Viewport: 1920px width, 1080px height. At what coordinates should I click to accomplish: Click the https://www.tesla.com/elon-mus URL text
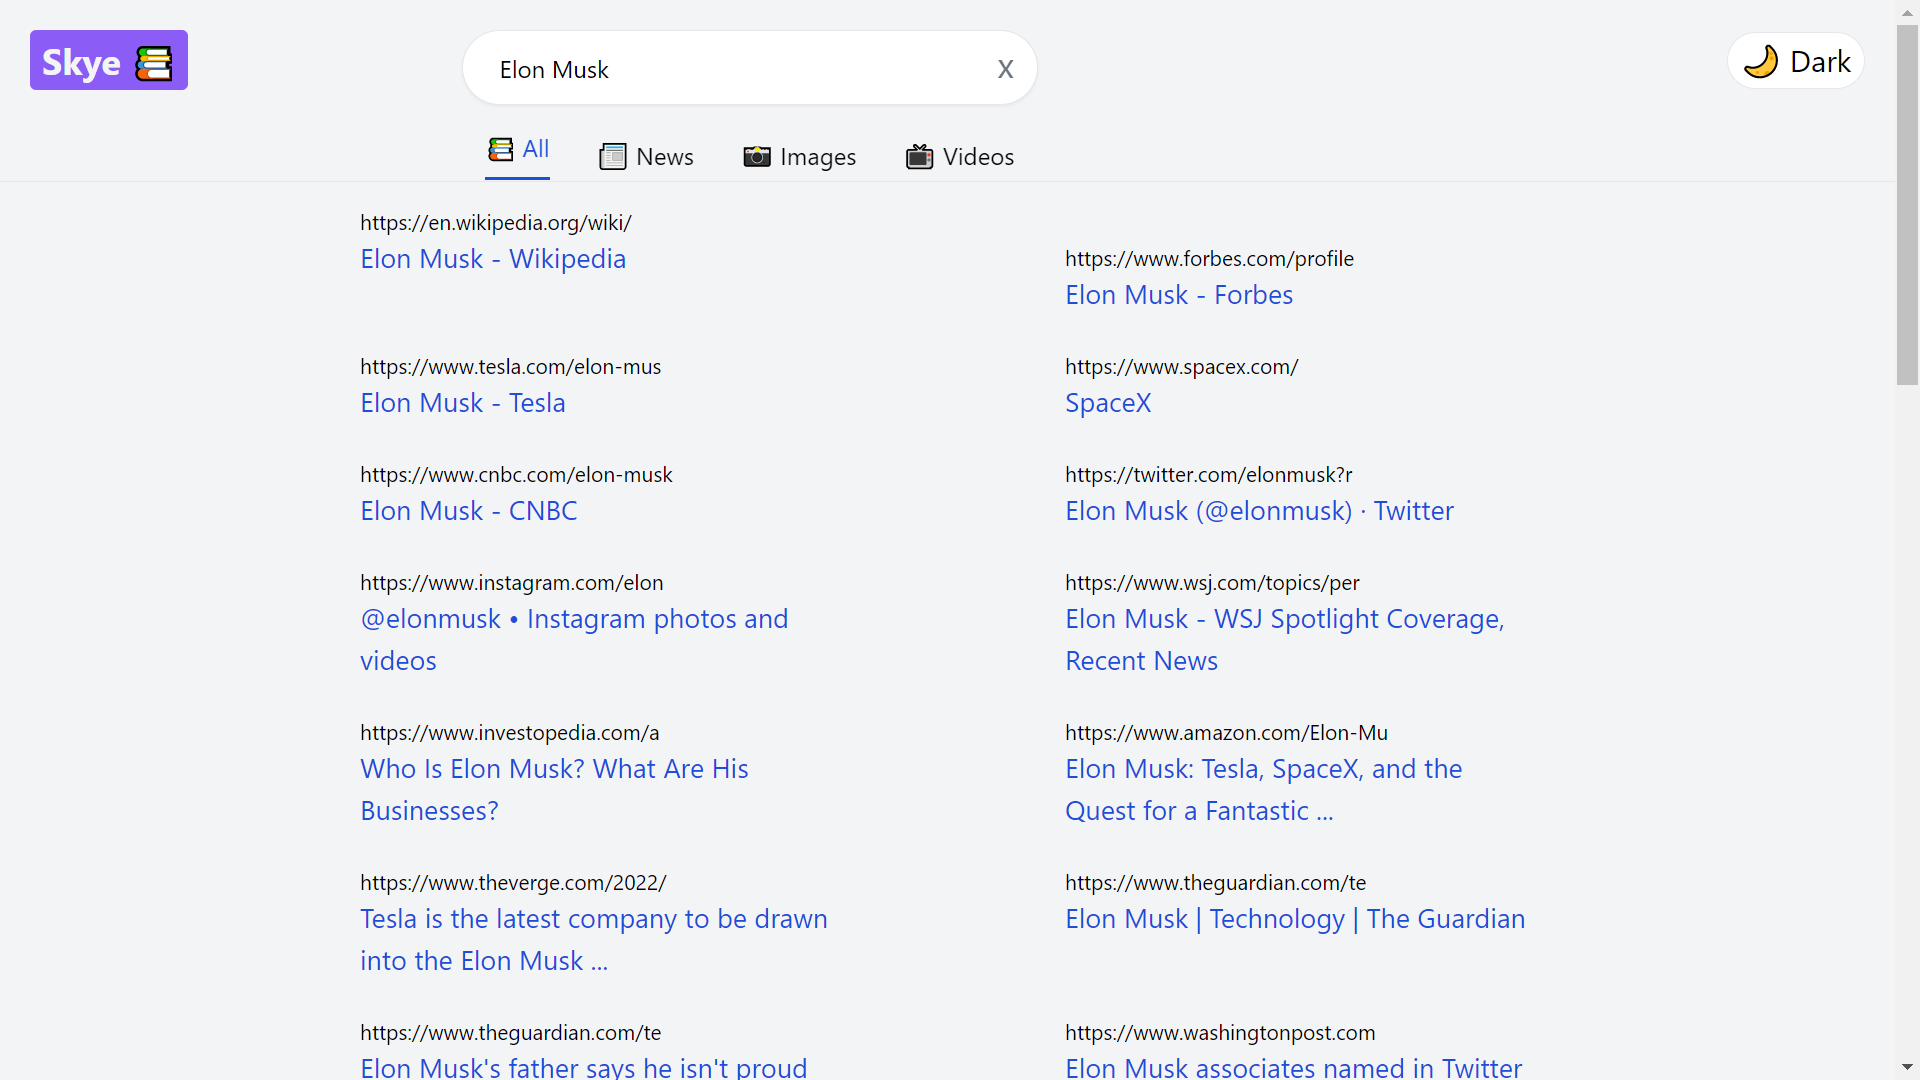[511, 367]
